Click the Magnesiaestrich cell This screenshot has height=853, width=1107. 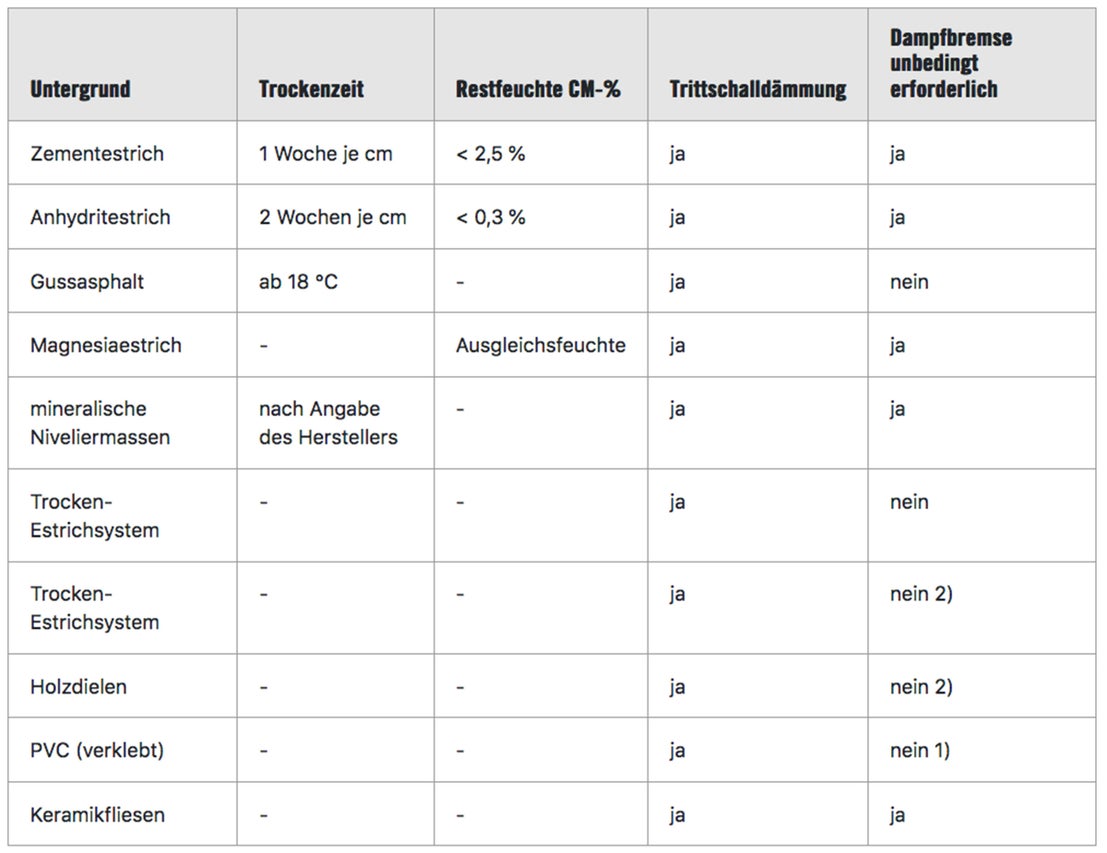click(x=106, y=345)
